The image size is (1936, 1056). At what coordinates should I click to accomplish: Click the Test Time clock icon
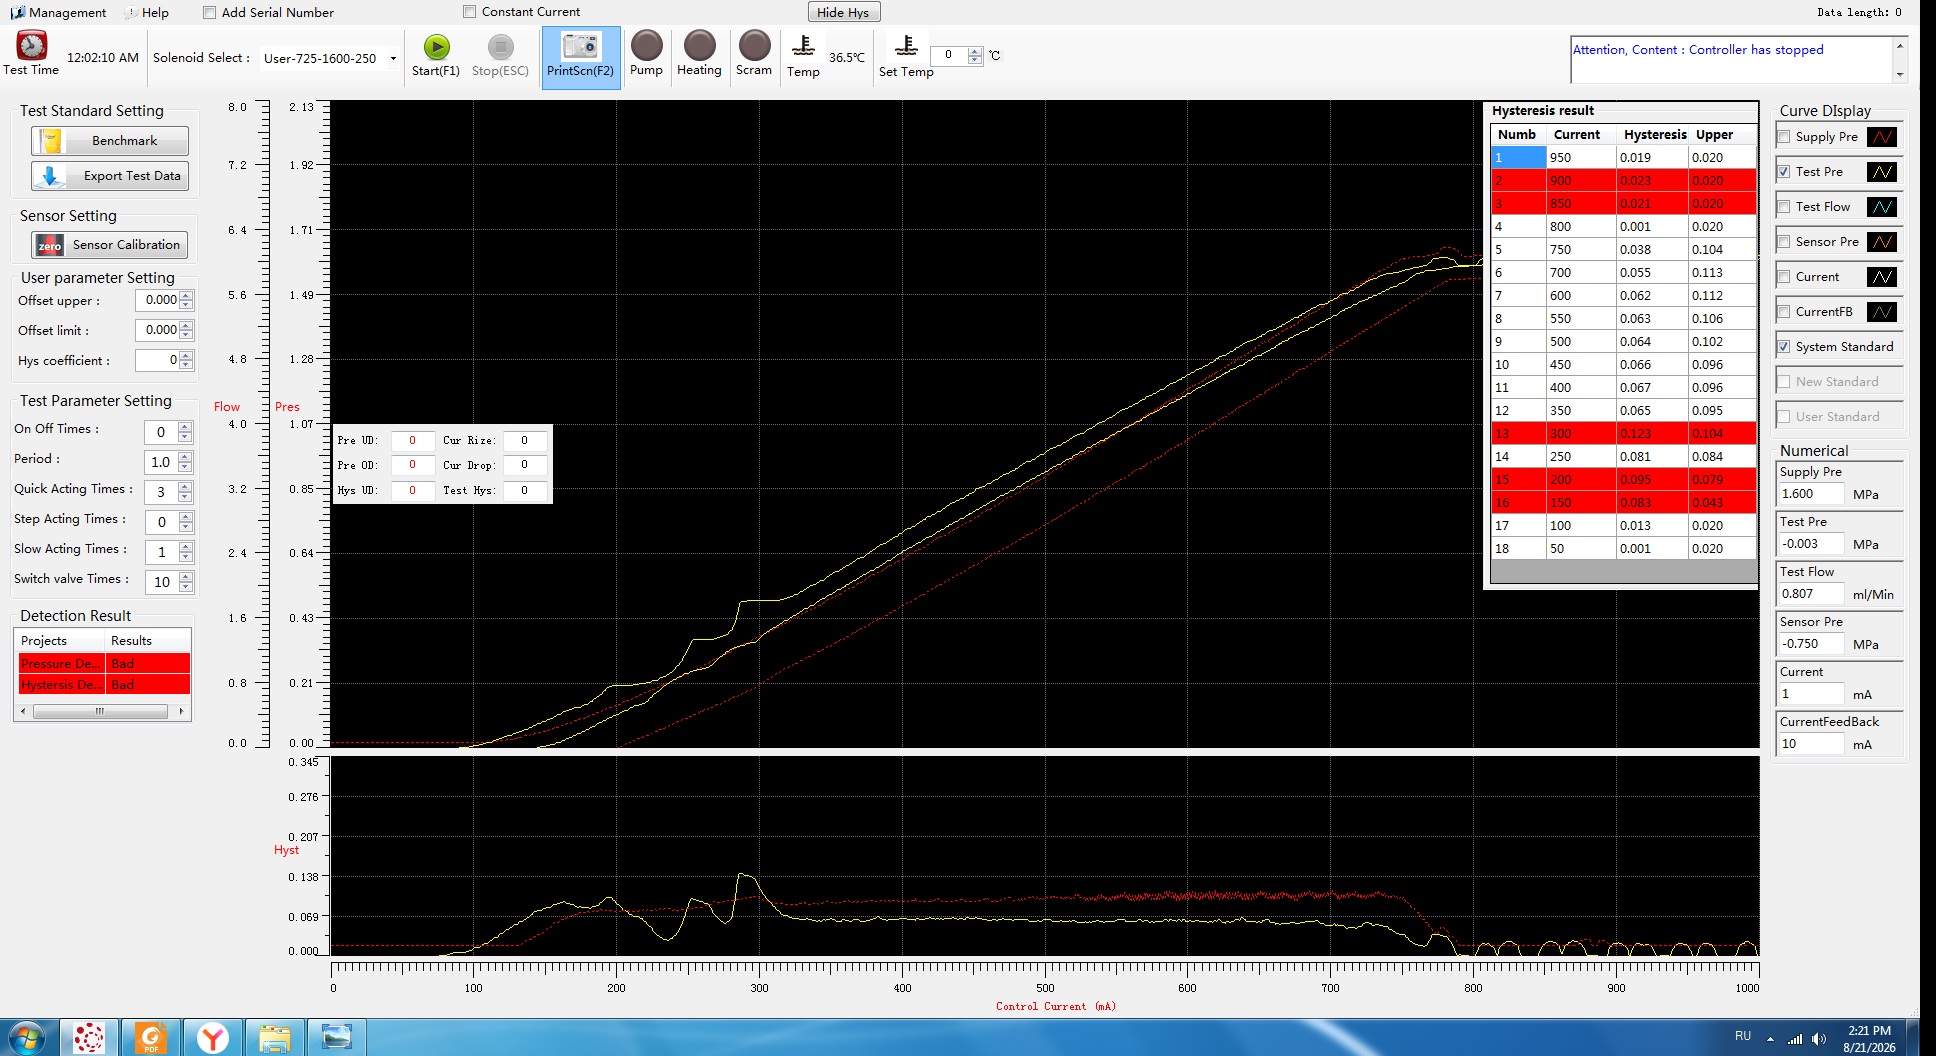[x=31, y=45]
